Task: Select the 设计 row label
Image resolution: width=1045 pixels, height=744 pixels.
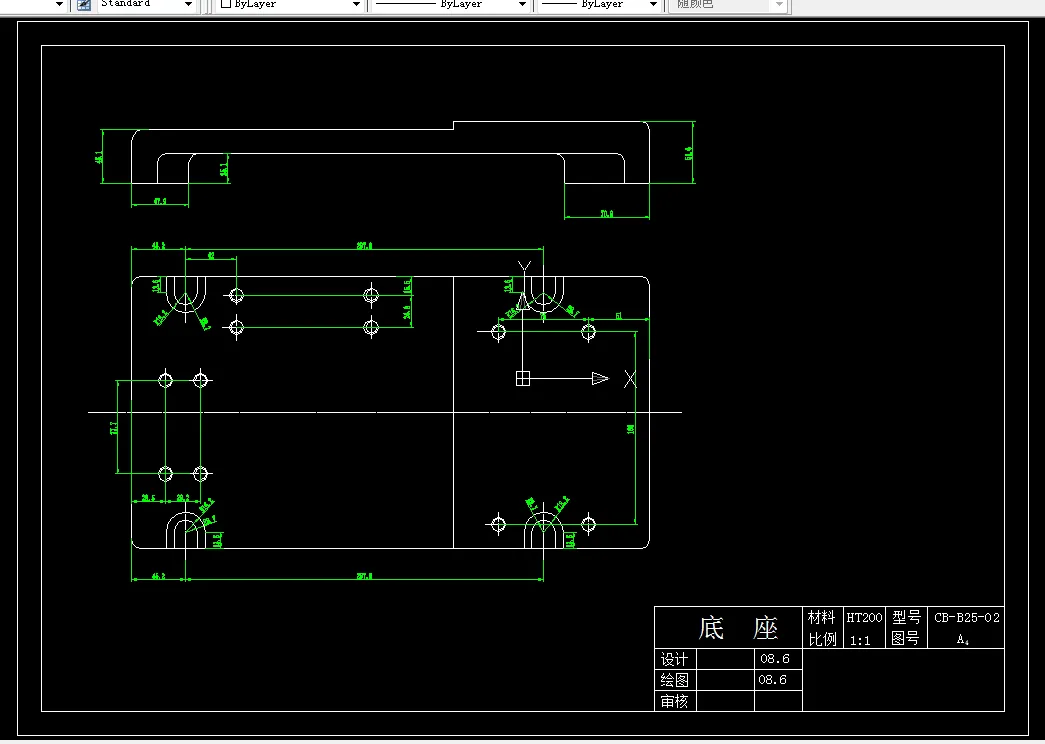Action: [674, 659]
